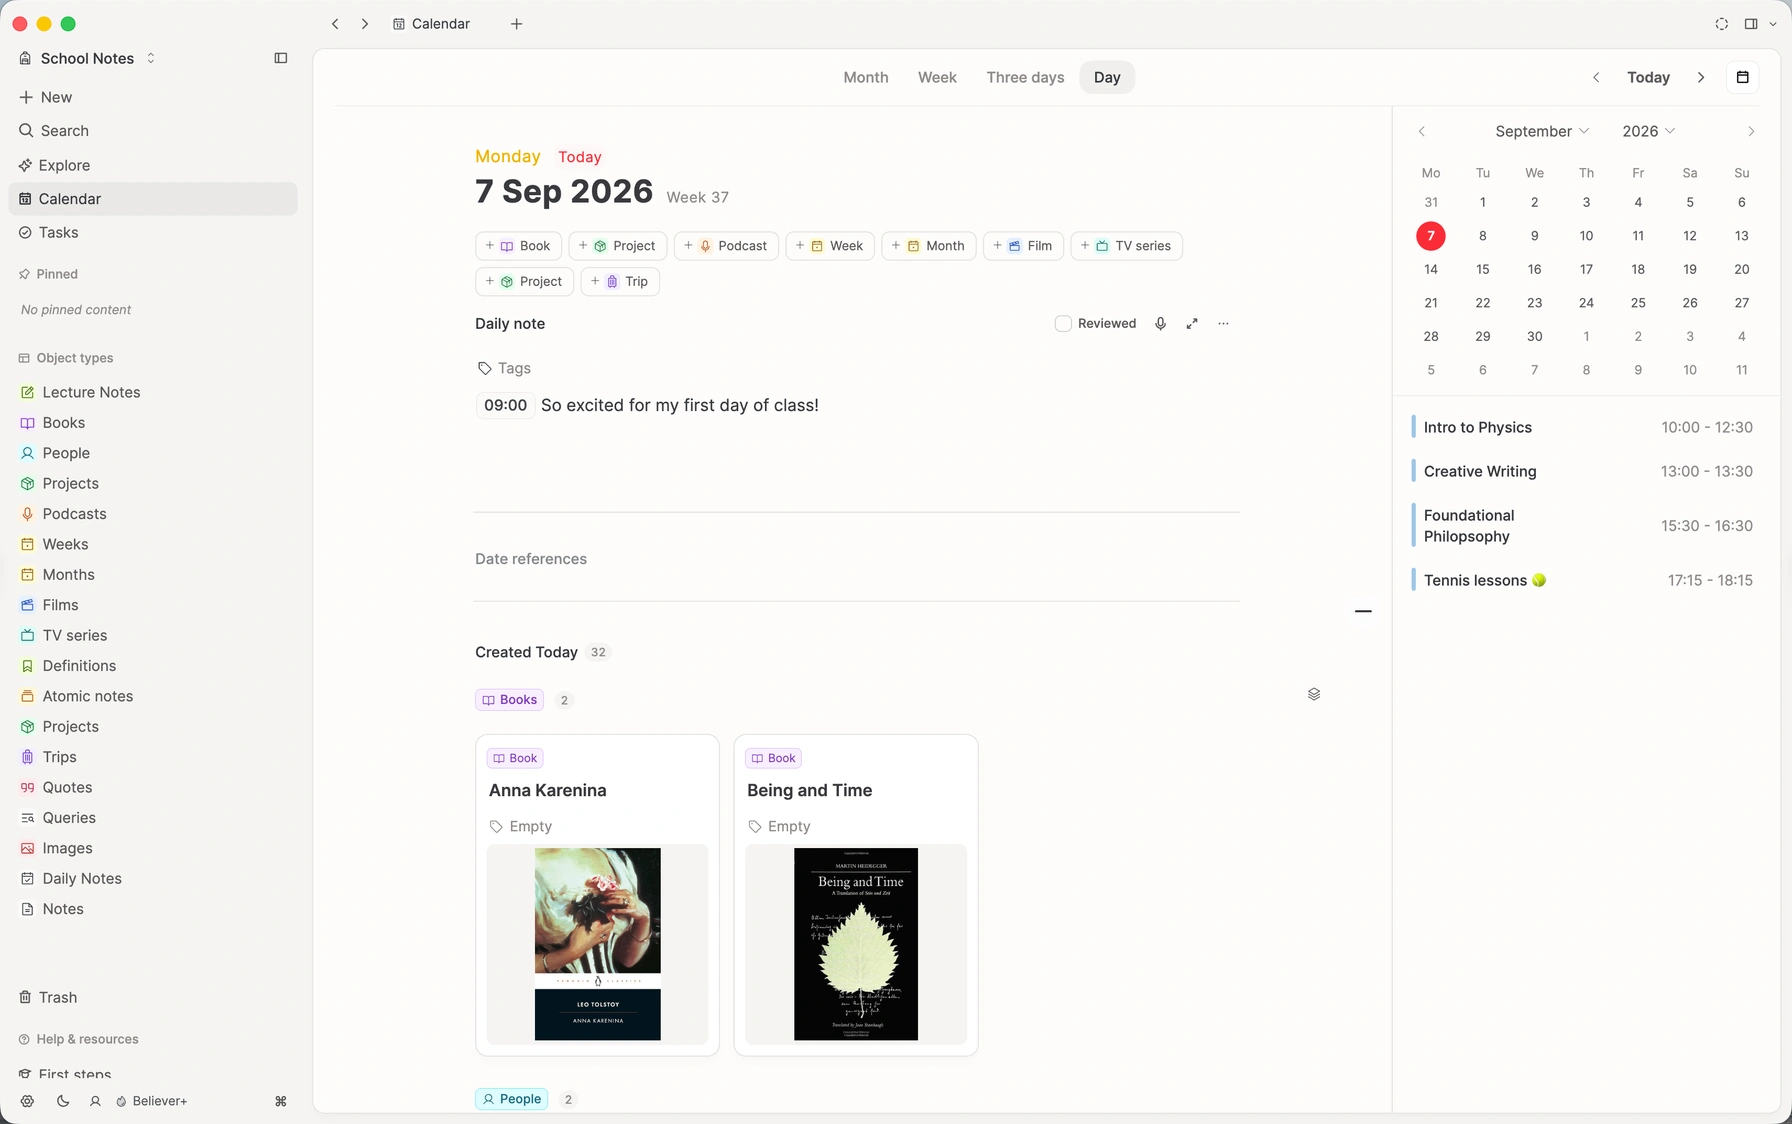Open the Intro to Physics event
The height and width of the screenshot is (1124, 1792).
(x=1582, y=427)
